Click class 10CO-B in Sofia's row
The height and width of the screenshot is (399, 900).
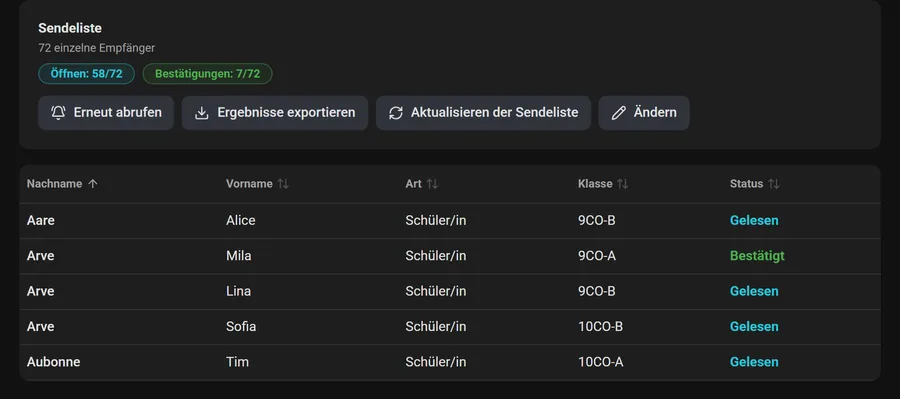click(600, 327)
